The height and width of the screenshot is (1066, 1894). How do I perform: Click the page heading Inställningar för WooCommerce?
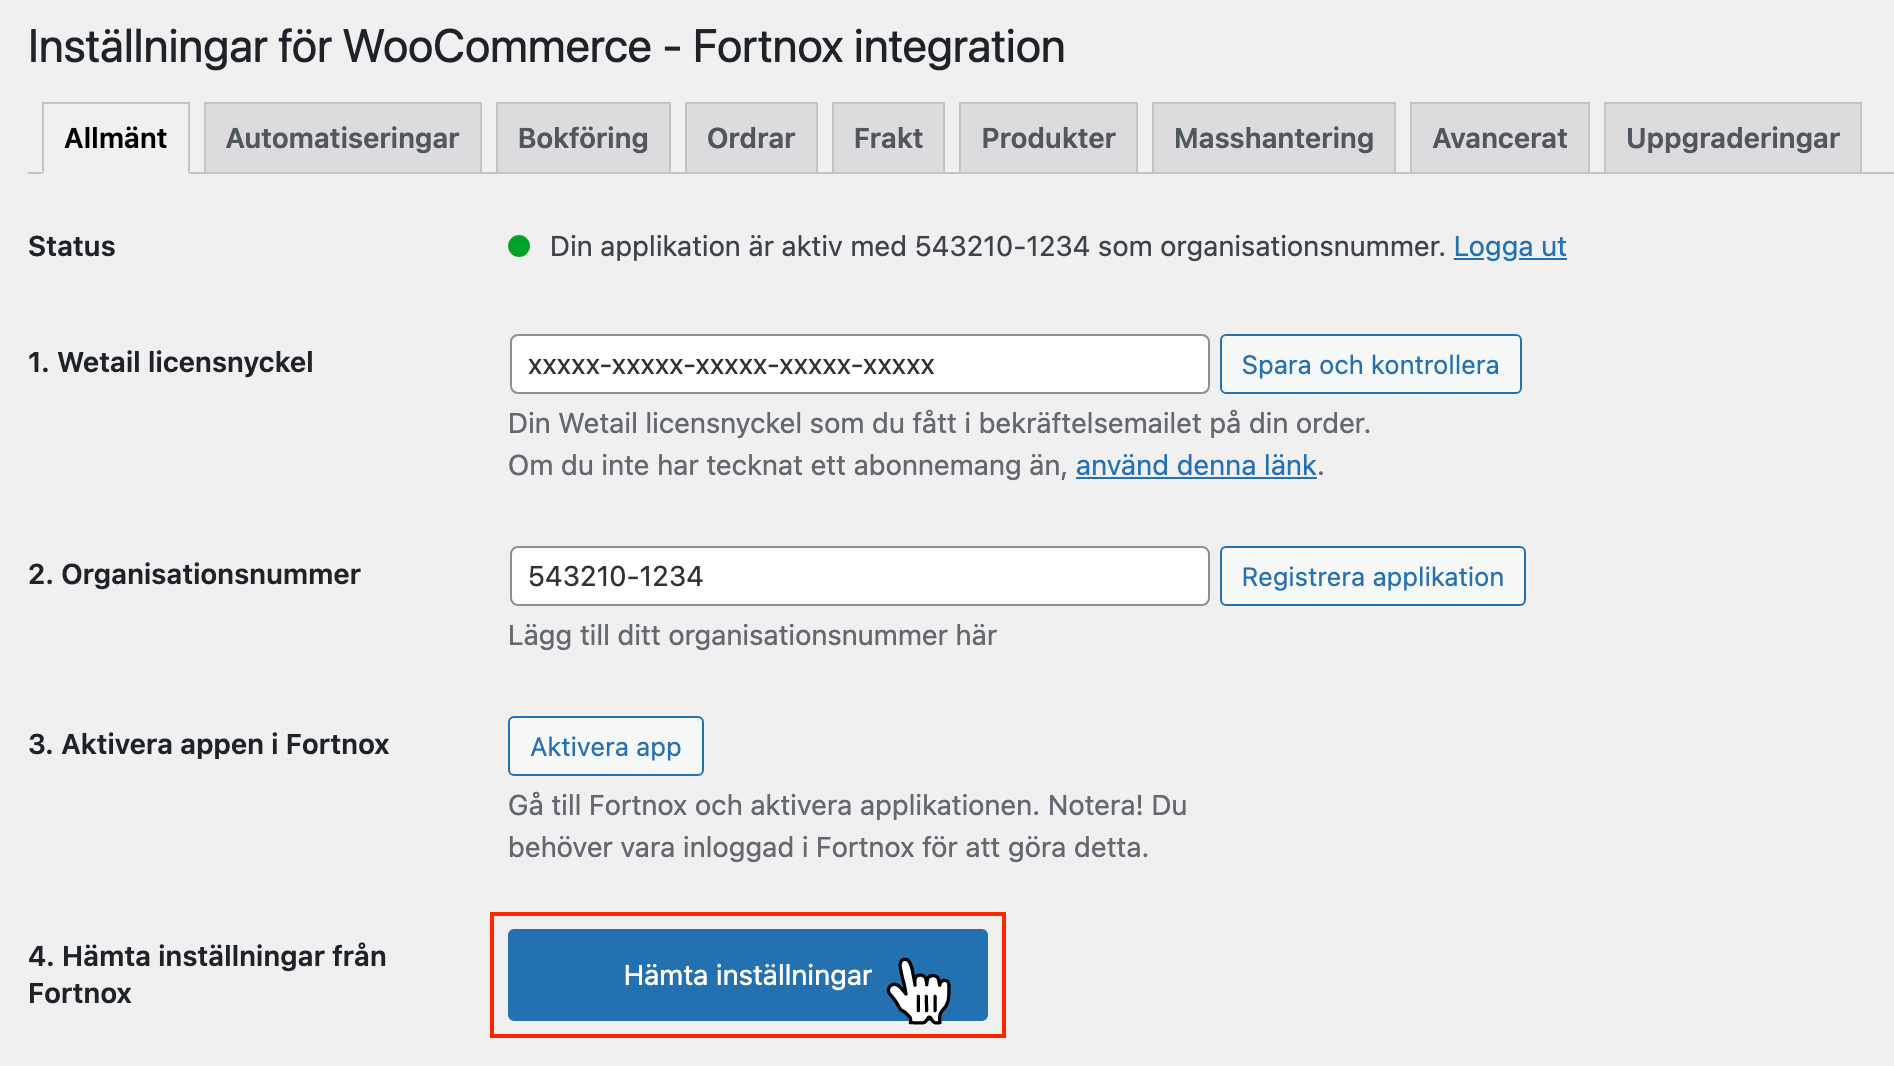(x=547, y=46)
